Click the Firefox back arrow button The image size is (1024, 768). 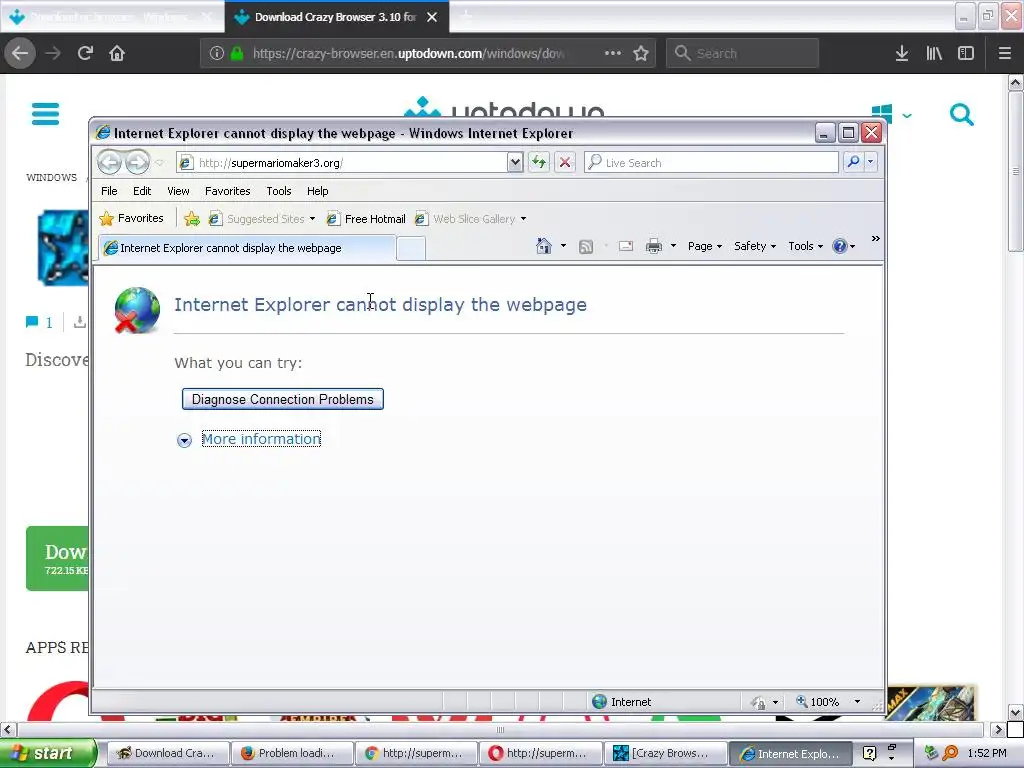[x=20, y=53]
